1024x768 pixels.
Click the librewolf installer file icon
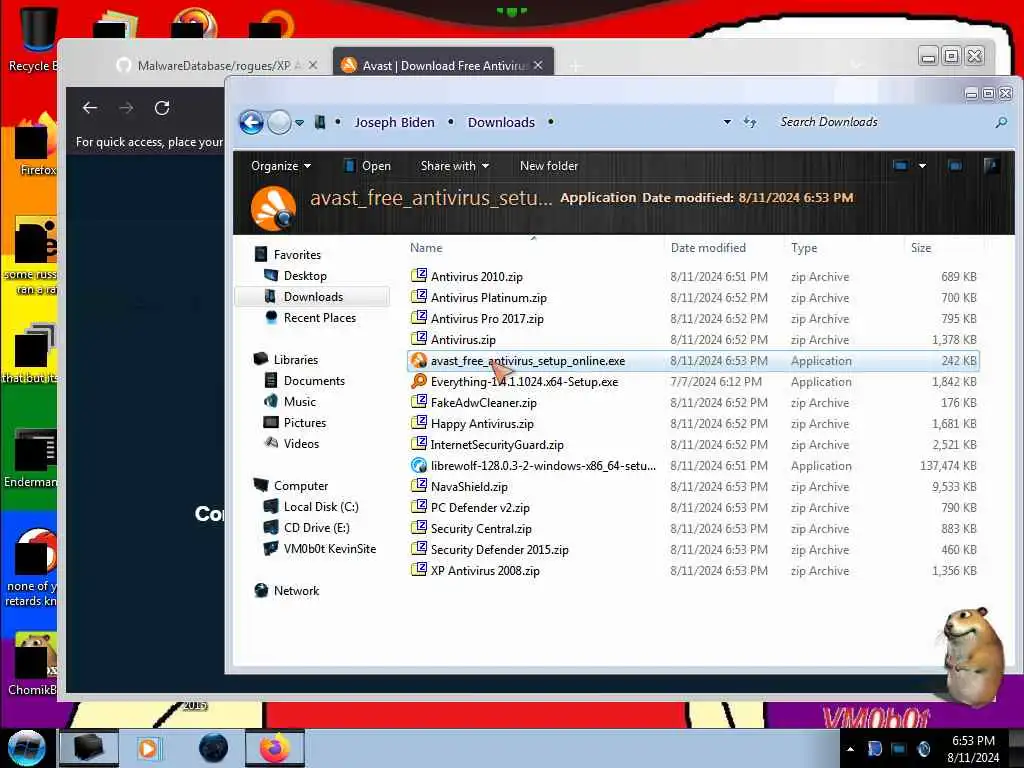click(419, 465)
